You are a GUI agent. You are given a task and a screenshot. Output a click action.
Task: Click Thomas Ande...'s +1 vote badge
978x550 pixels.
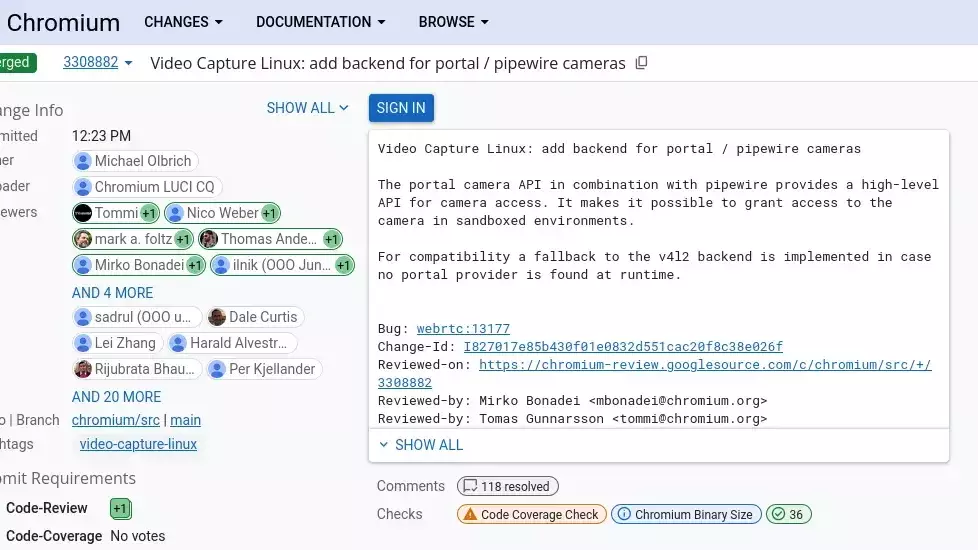tap(331, 239)
